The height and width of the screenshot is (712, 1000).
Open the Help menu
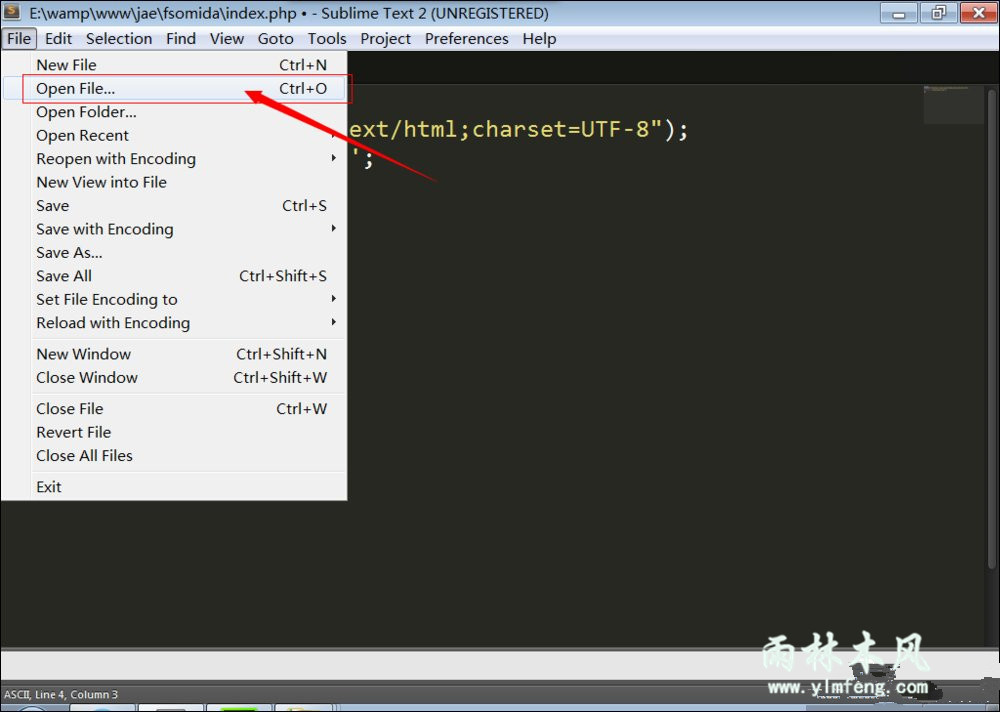[x=540, y=39]
